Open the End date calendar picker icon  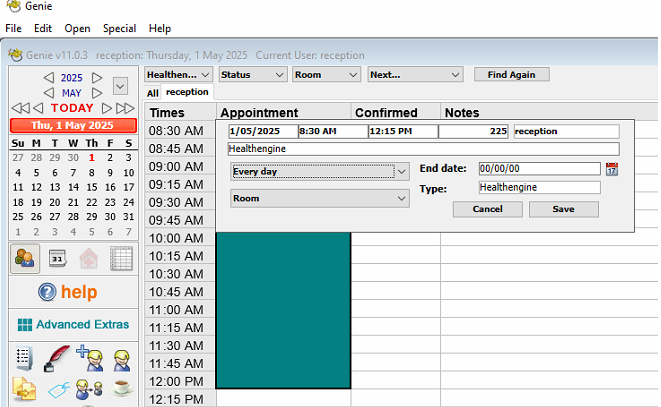click(x=612, y=169)
